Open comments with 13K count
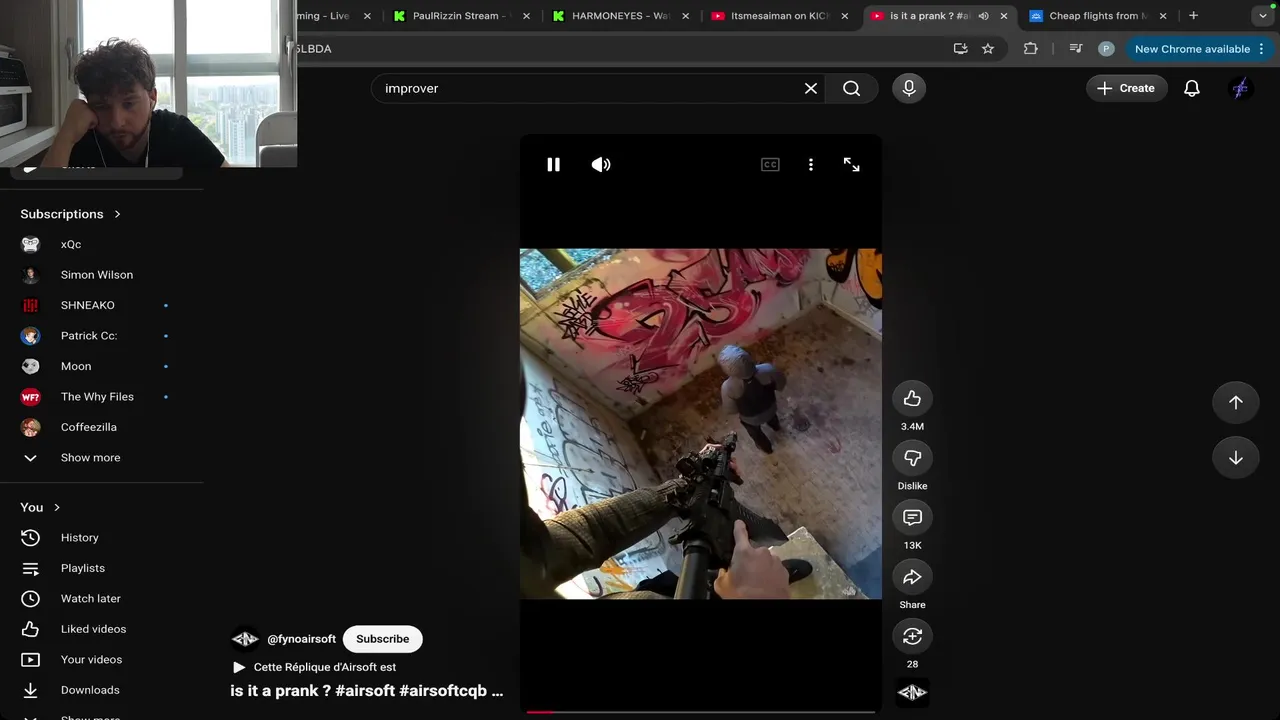 (912, 517)
